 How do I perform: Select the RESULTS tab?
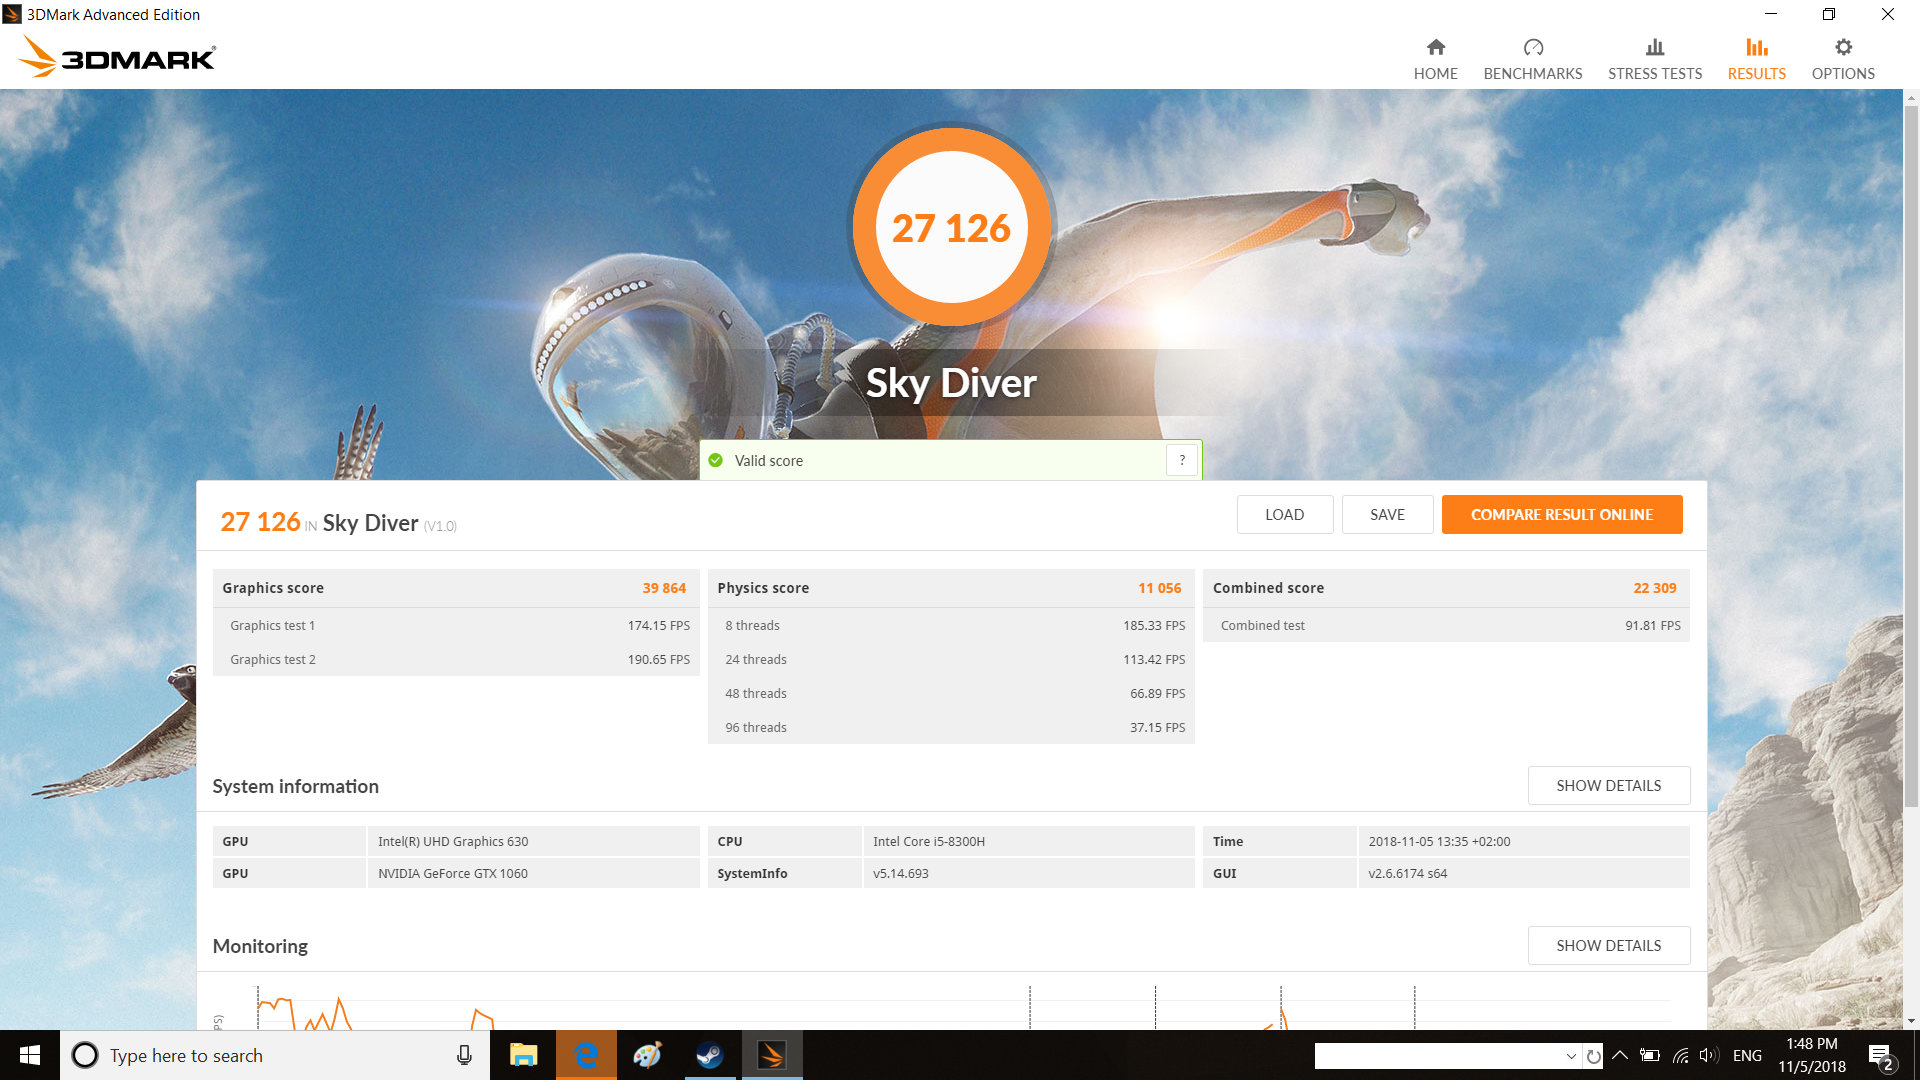(1756, 59)
